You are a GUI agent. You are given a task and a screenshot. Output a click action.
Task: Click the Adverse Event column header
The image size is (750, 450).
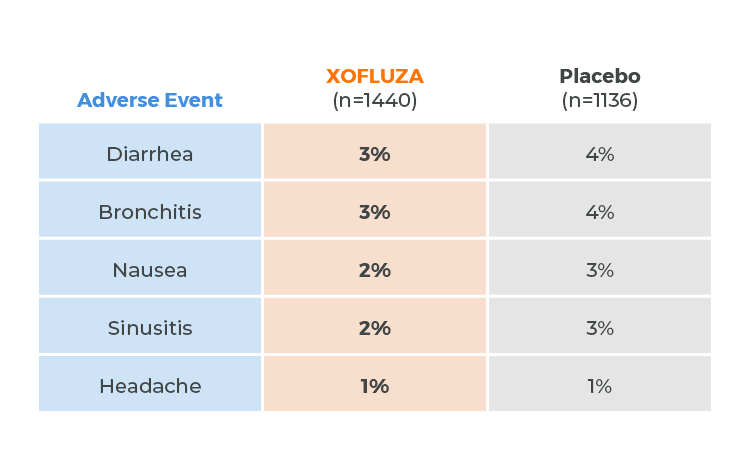point(150,100)
